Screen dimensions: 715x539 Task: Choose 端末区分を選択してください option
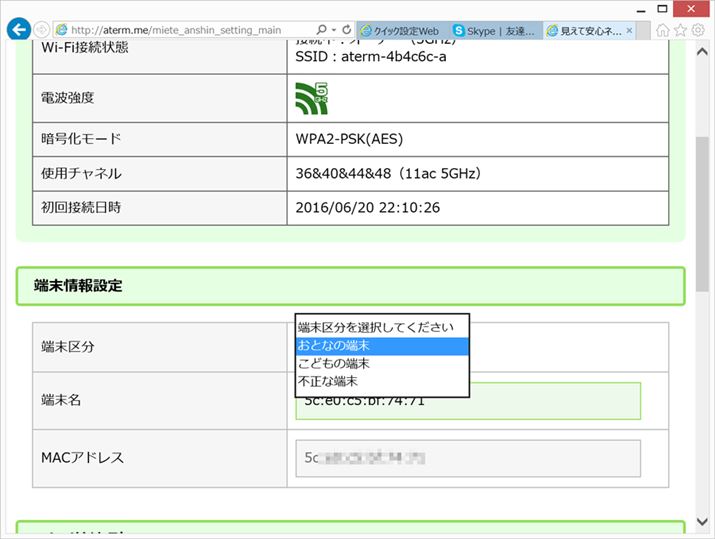pos(382,327)
